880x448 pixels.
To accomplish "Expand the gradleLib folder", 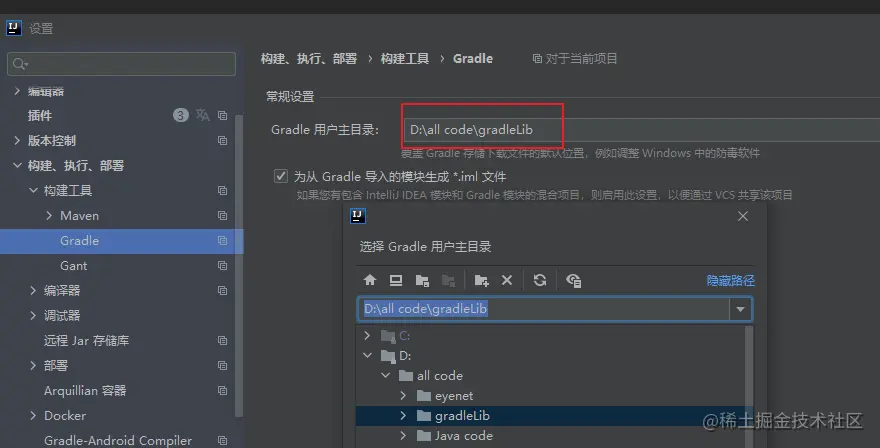I will click(403, 415).
